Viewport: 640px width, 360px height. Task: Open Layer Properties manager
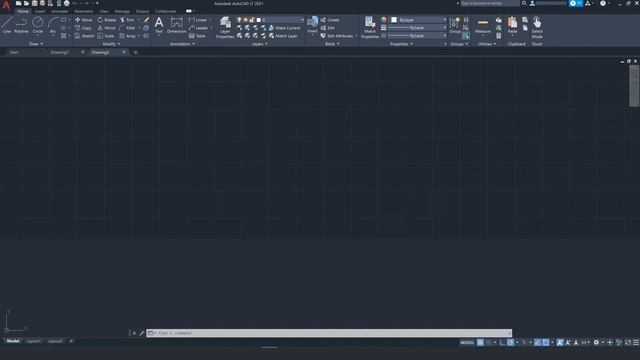coord(225,27)
